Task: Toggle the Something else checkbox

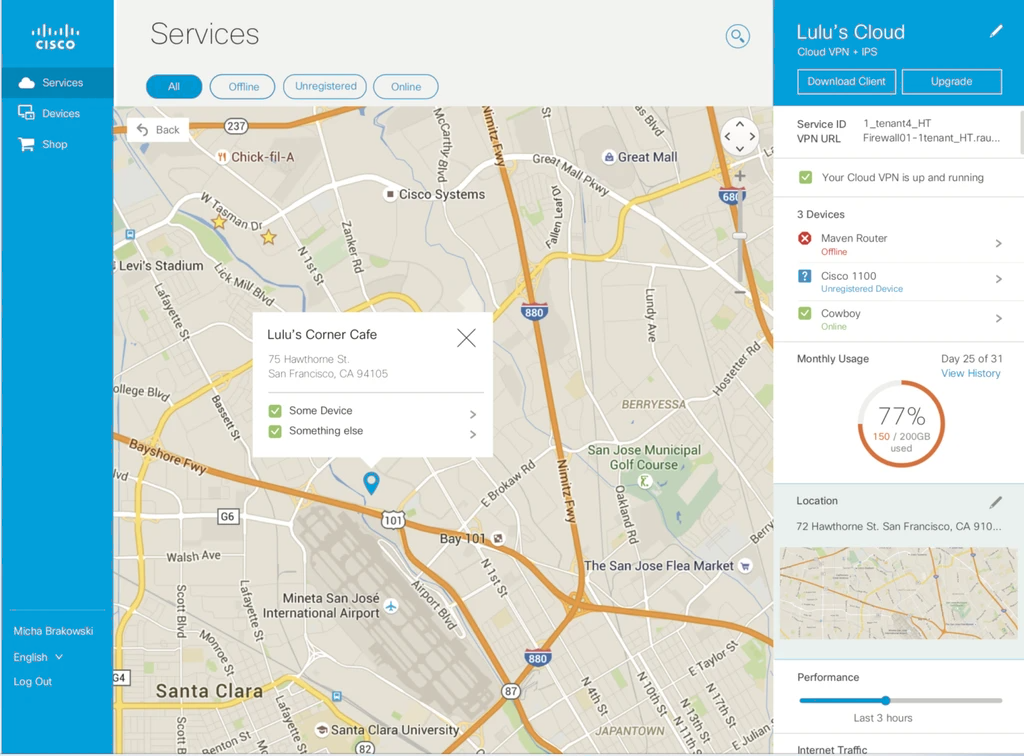Action: coord(275,432)
